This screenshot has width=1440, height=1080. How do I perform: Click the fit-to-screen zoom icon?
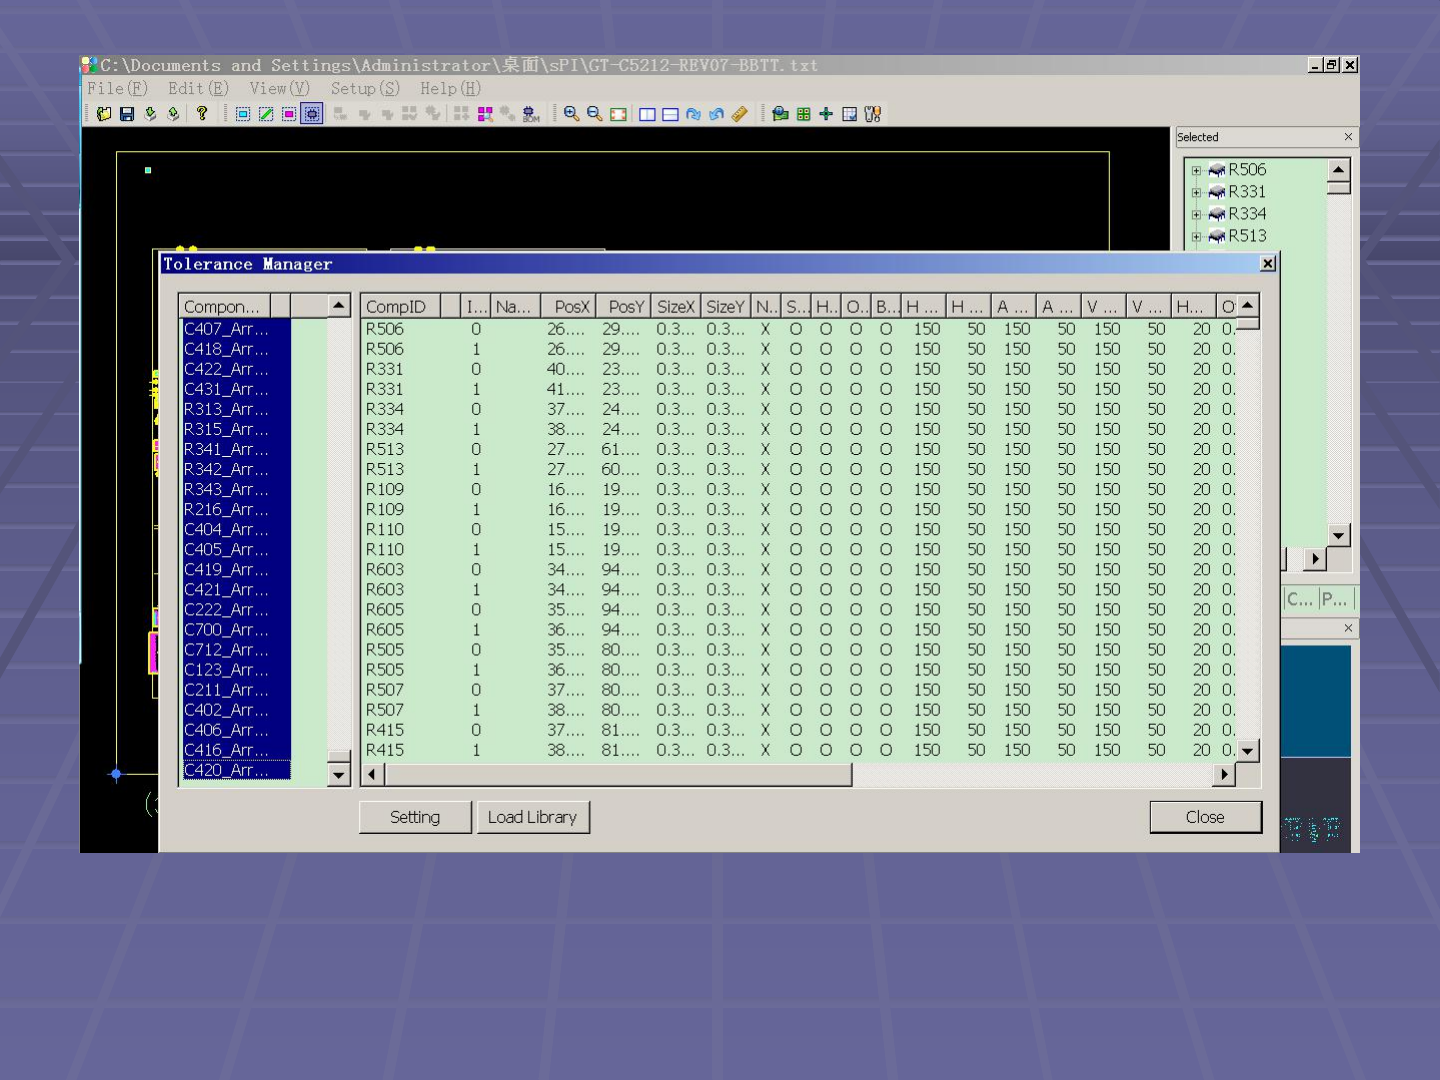pyautogui.click(x=618, y=114)
